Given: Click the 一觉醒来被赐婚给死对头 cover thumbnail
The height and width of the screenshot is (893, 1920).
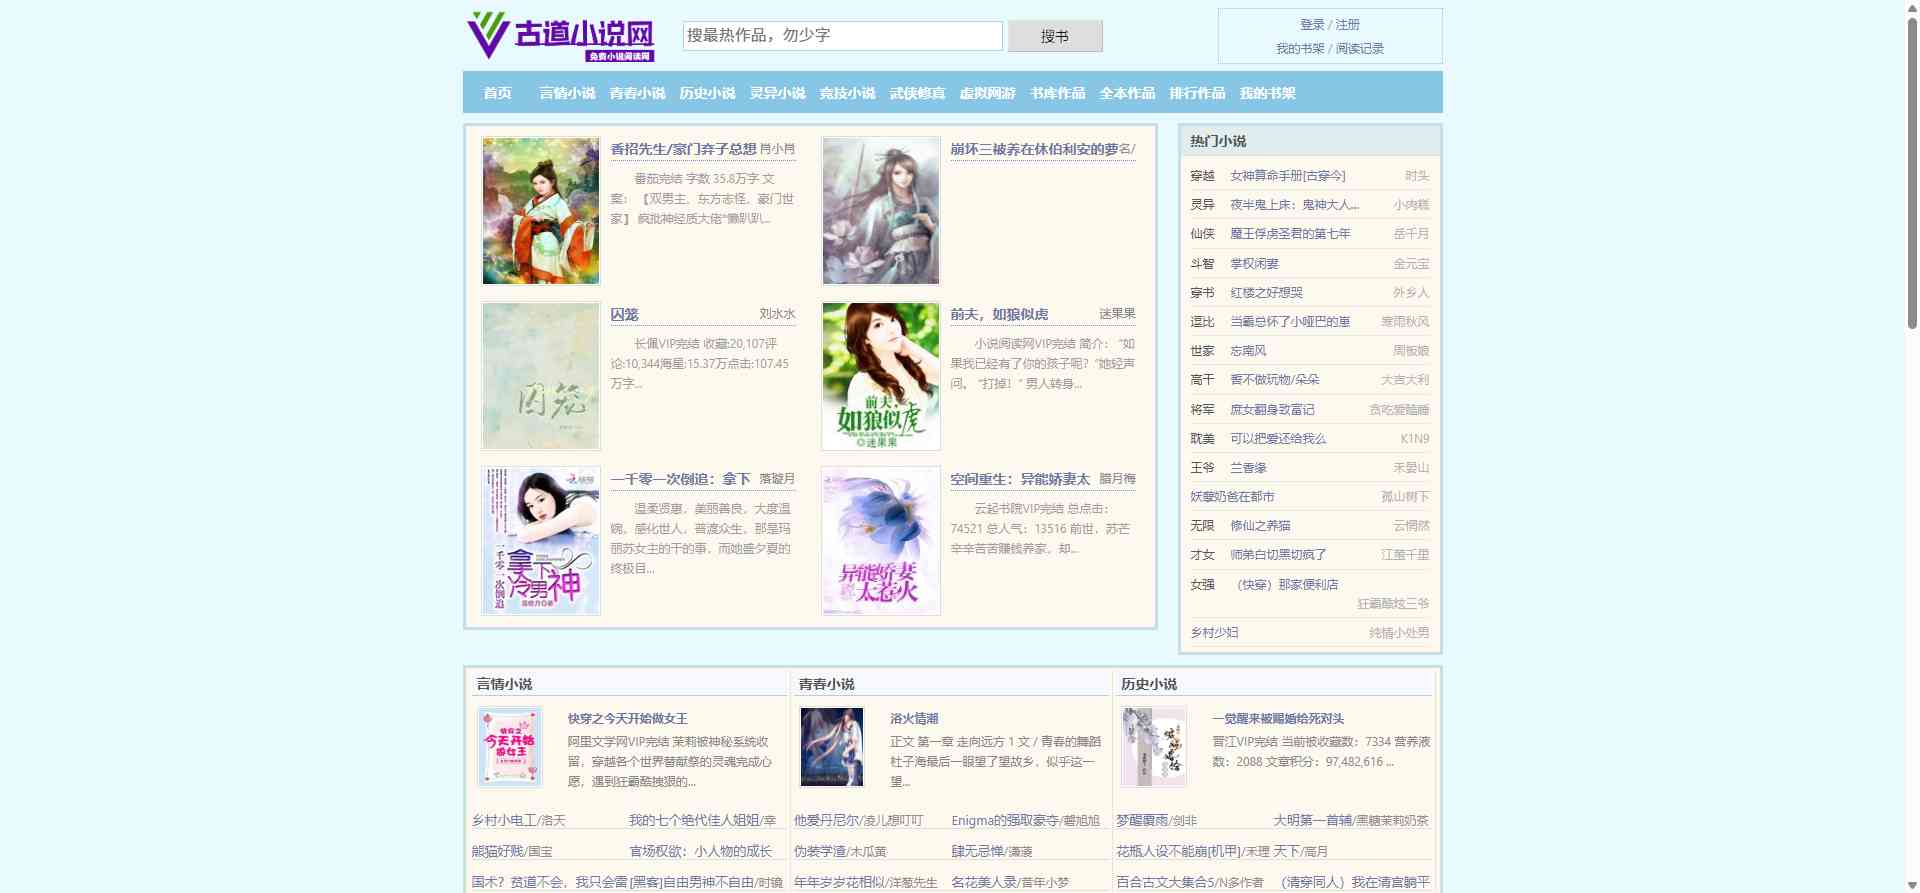Looking at the screenshot, I should (1154, 747).
